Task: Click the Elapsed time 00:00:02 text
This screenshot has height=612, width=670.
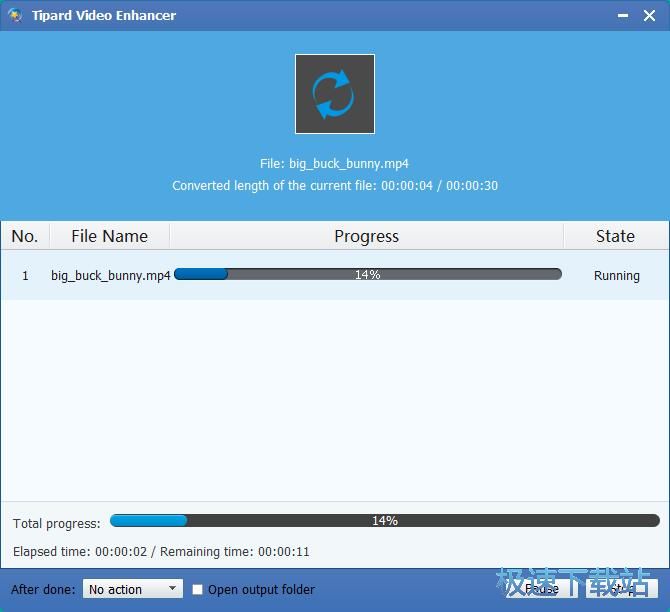Action: tap(80, 551)
